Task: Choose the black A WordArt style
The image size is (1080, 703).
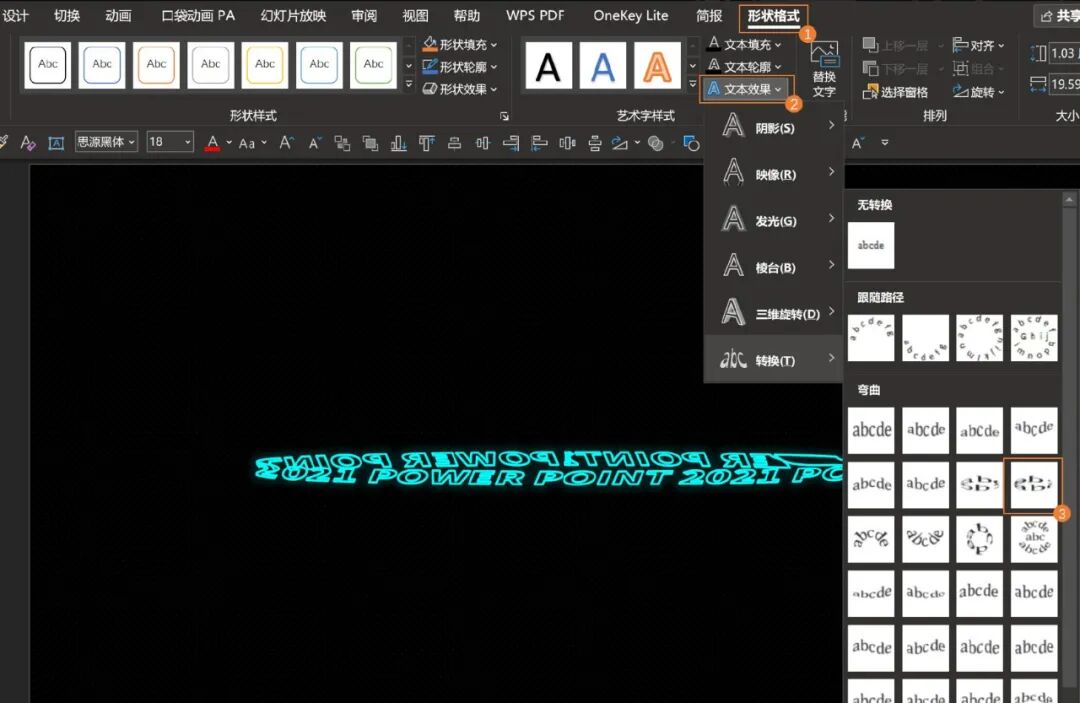Action: coord(548,65)
